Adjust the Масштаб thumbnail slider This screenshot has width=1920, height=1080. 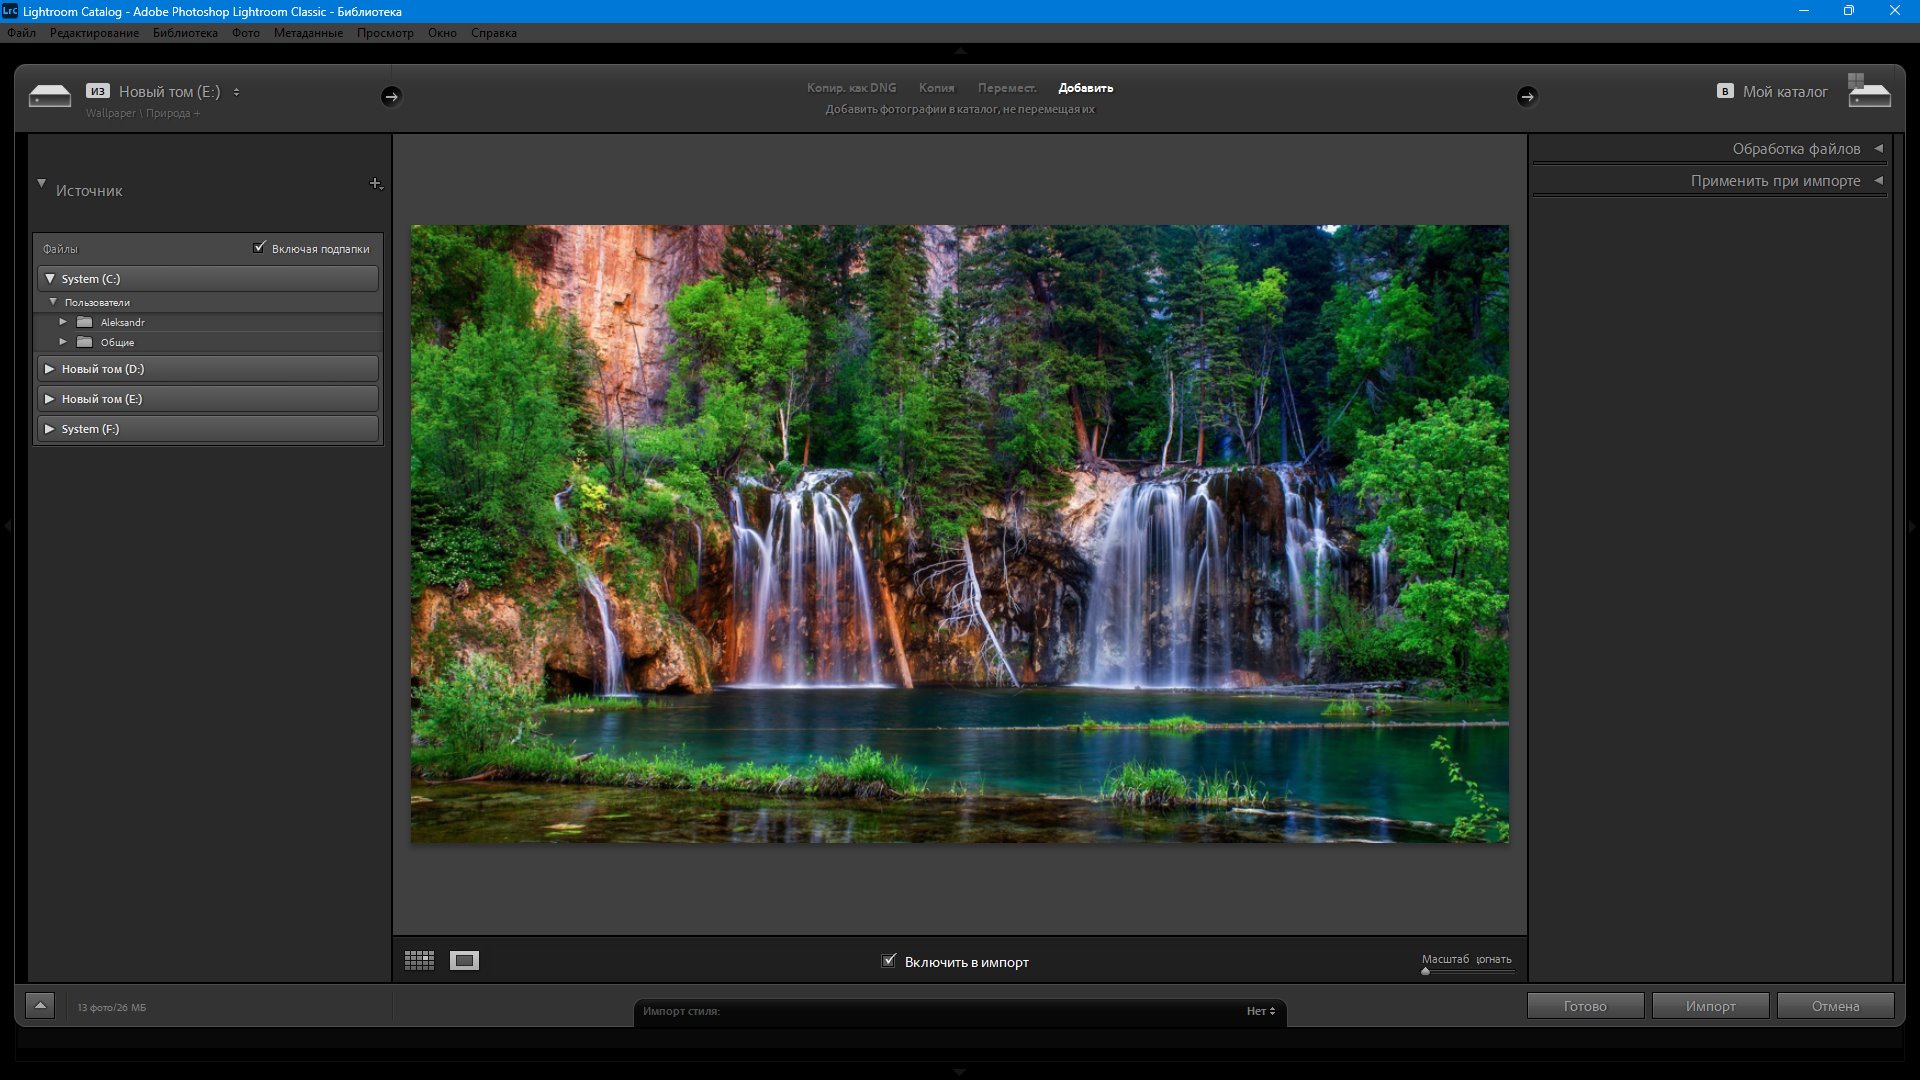[1426, 971]
